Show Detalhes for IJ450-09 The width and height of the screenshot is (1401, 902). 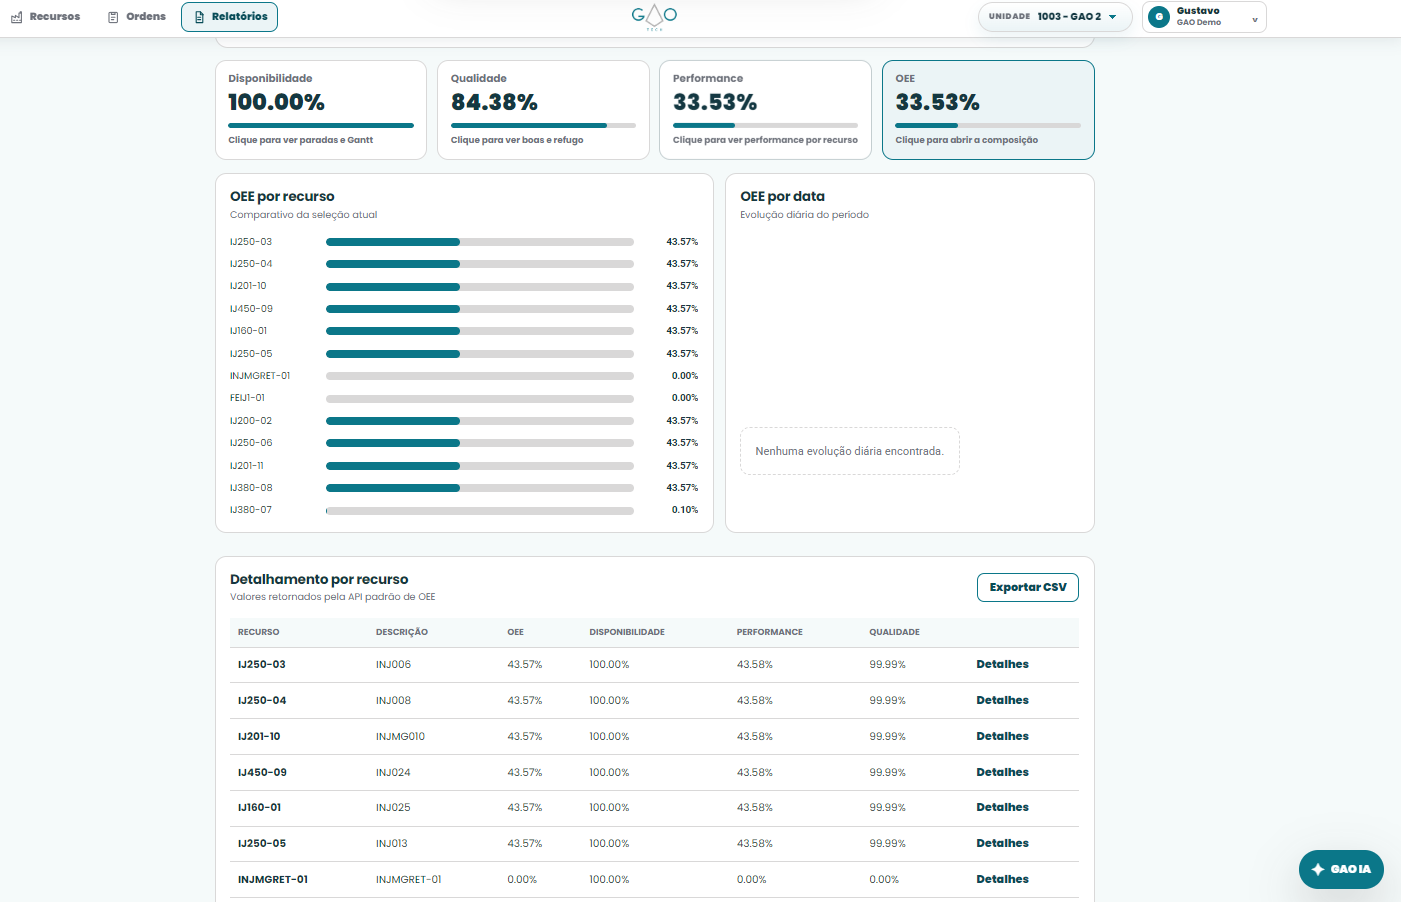[1002, 772]
